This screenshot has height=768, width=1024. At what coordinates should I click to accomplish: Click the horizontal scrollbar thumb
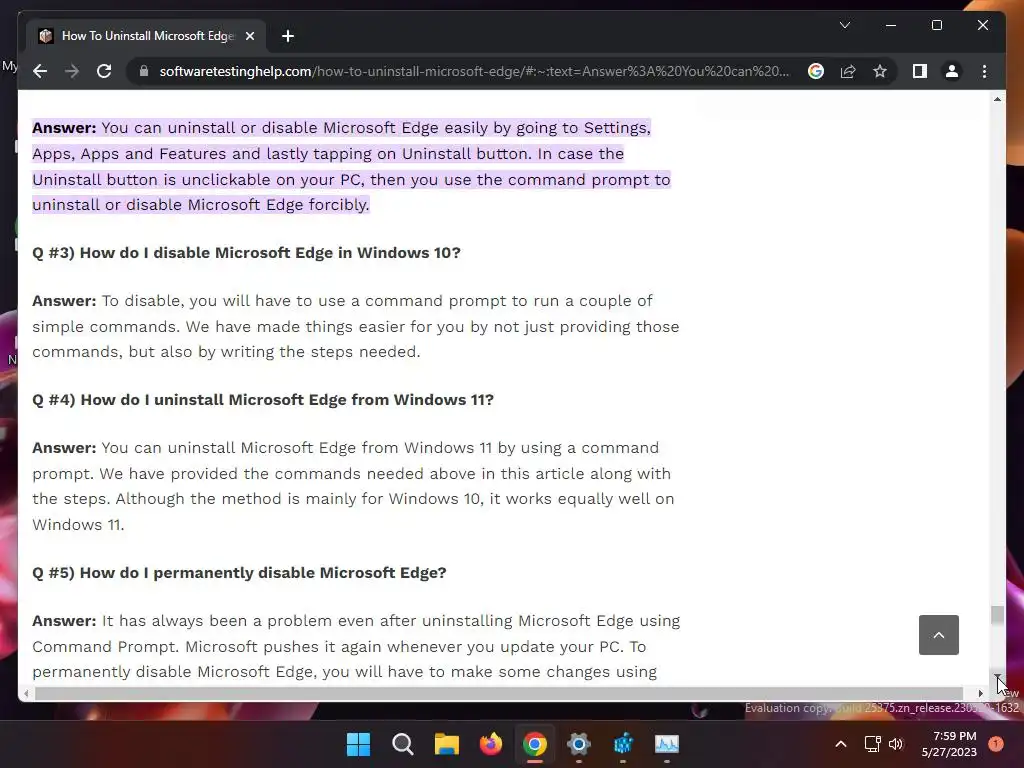pos(499,694)
